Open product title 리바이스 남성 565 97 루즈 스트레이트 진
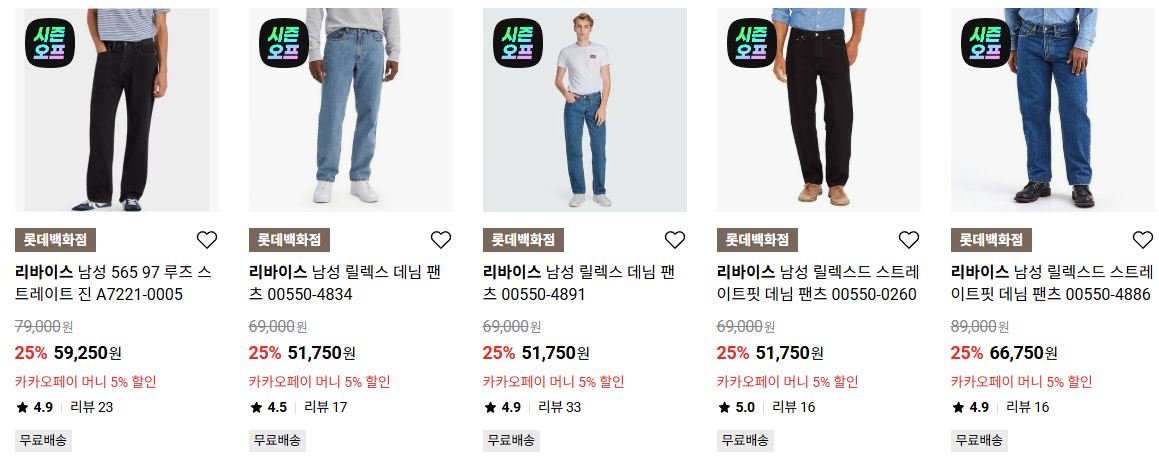This screenshot has height=472, width=1159. 113,283
